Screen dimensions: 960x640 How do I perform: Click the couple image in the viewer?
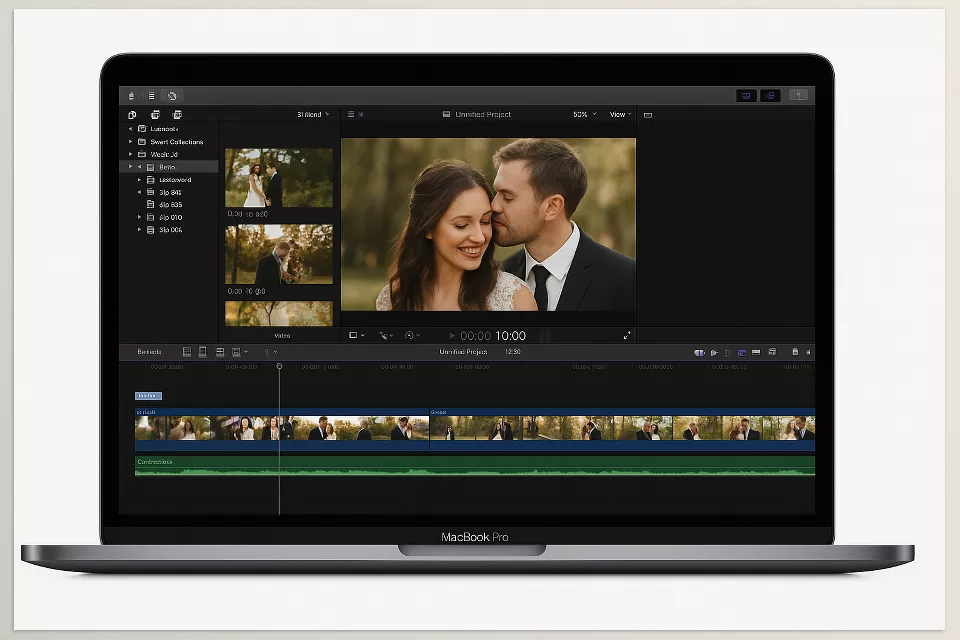[489, 224]
